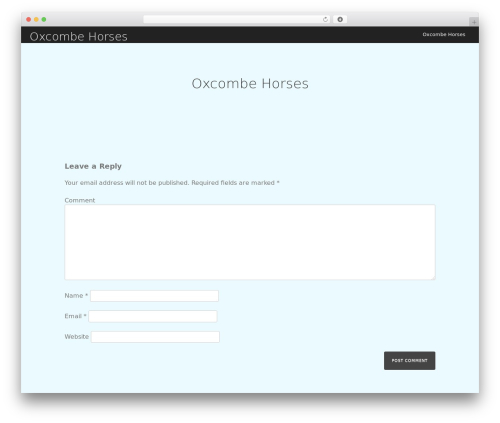This screenshot has width=500, height=423.
Task: Click the 'Your email address will not be published' text
Action: click(127, 183)
